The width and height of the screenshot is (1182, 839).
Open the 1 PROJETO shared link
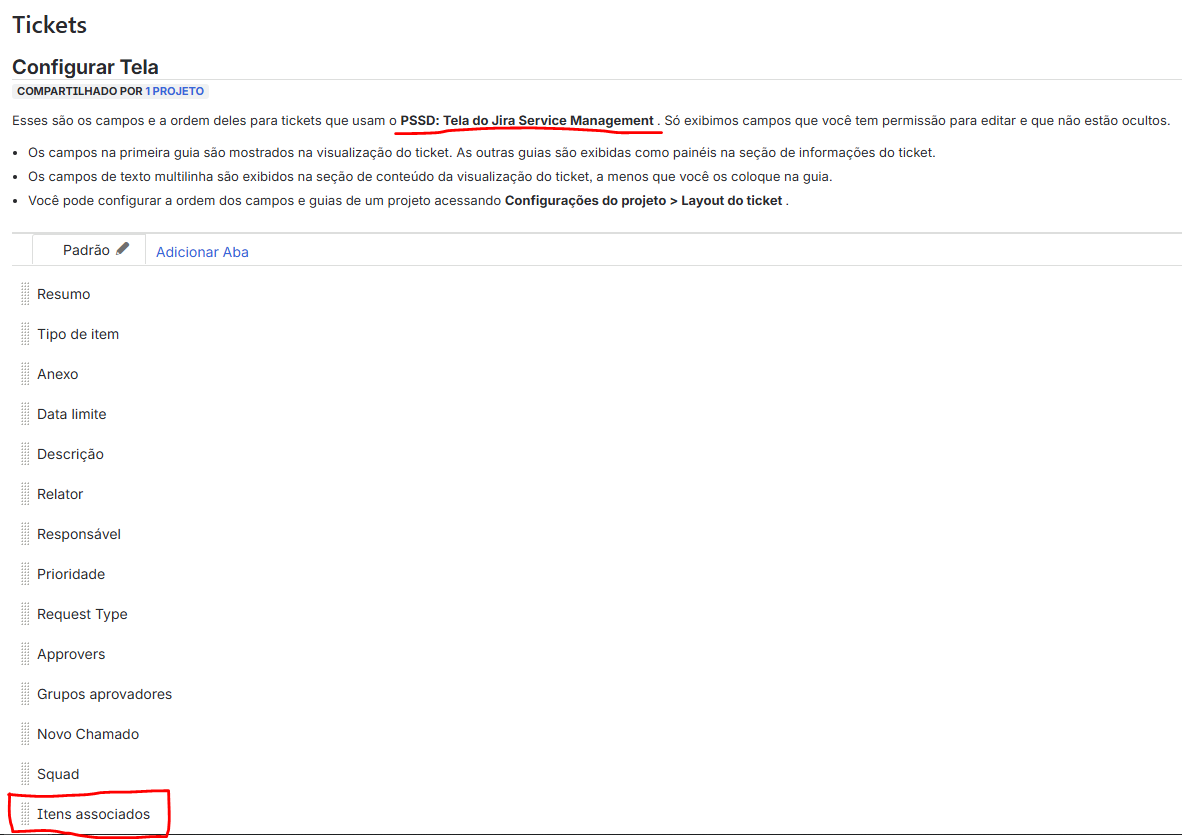click(174, 91)
